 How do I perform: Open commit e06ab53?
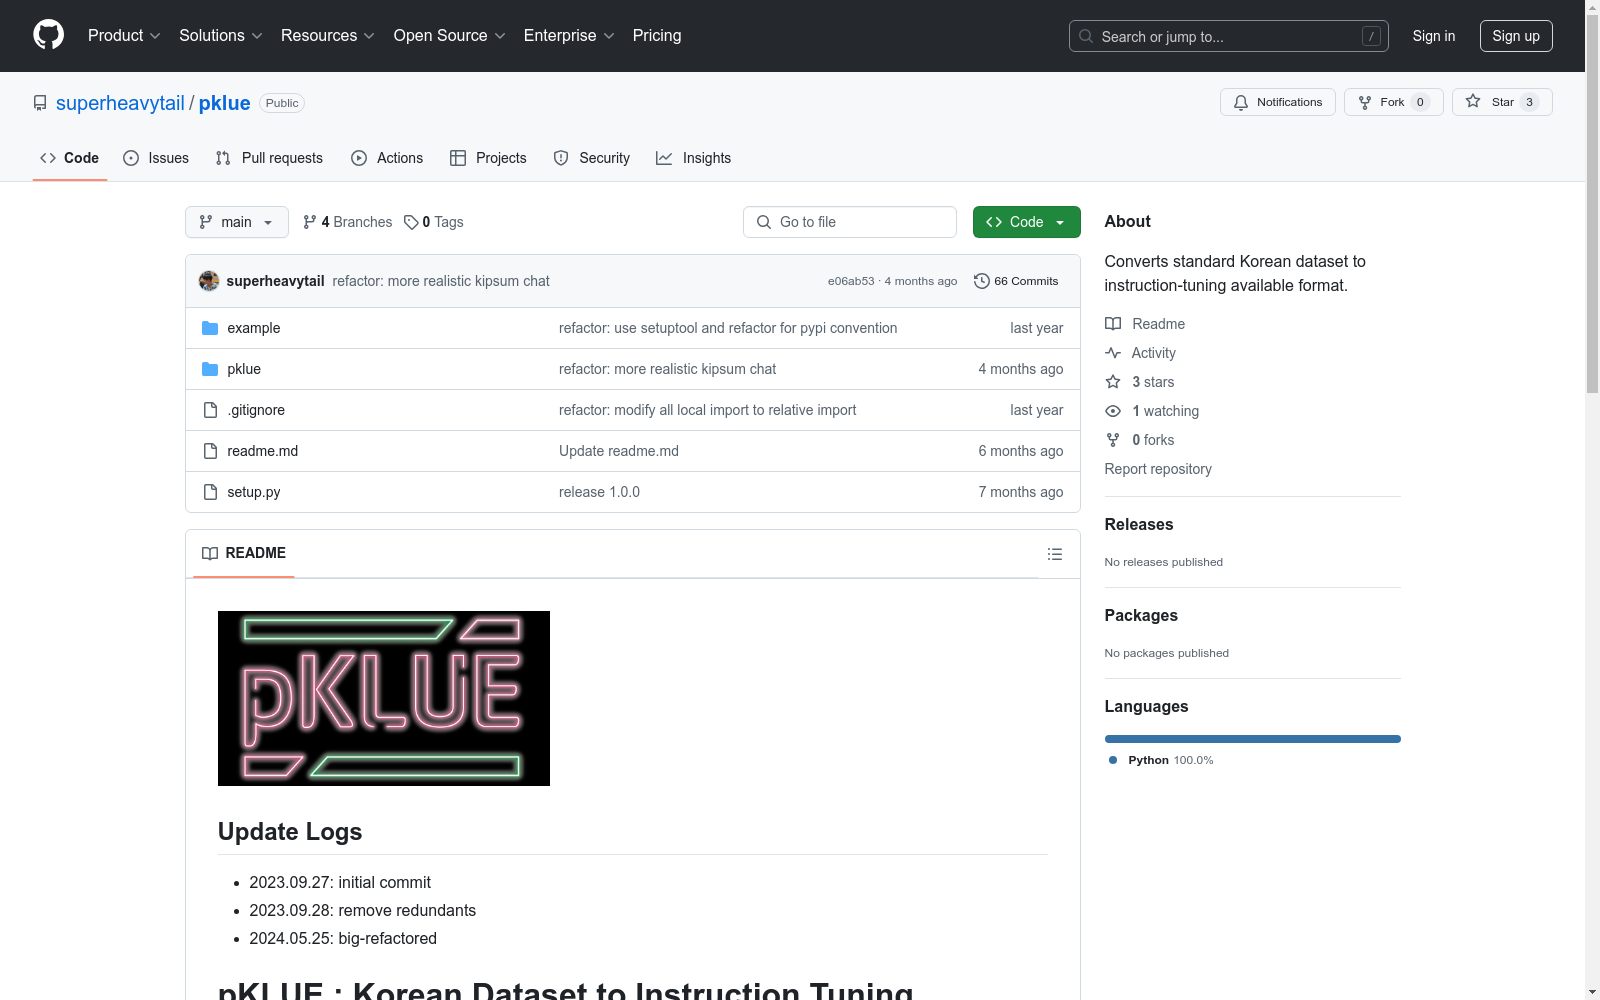[851, 281]
